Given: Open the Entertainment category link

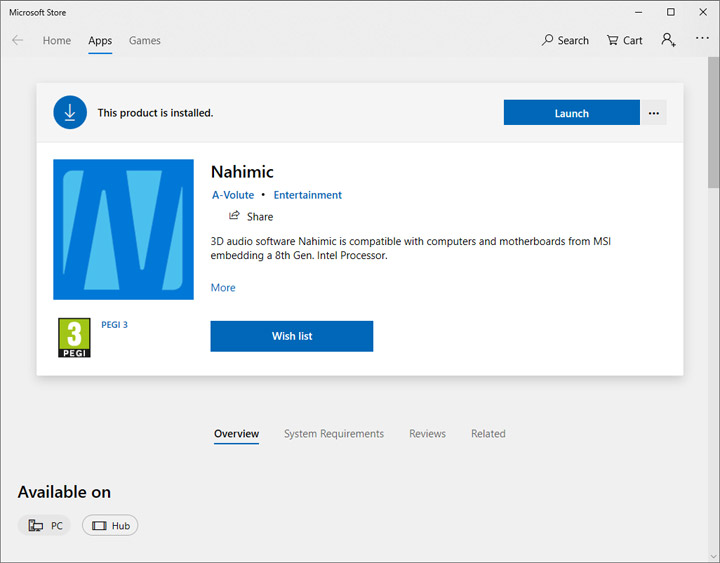Looking at the screenshot, I should coord(308,195).
